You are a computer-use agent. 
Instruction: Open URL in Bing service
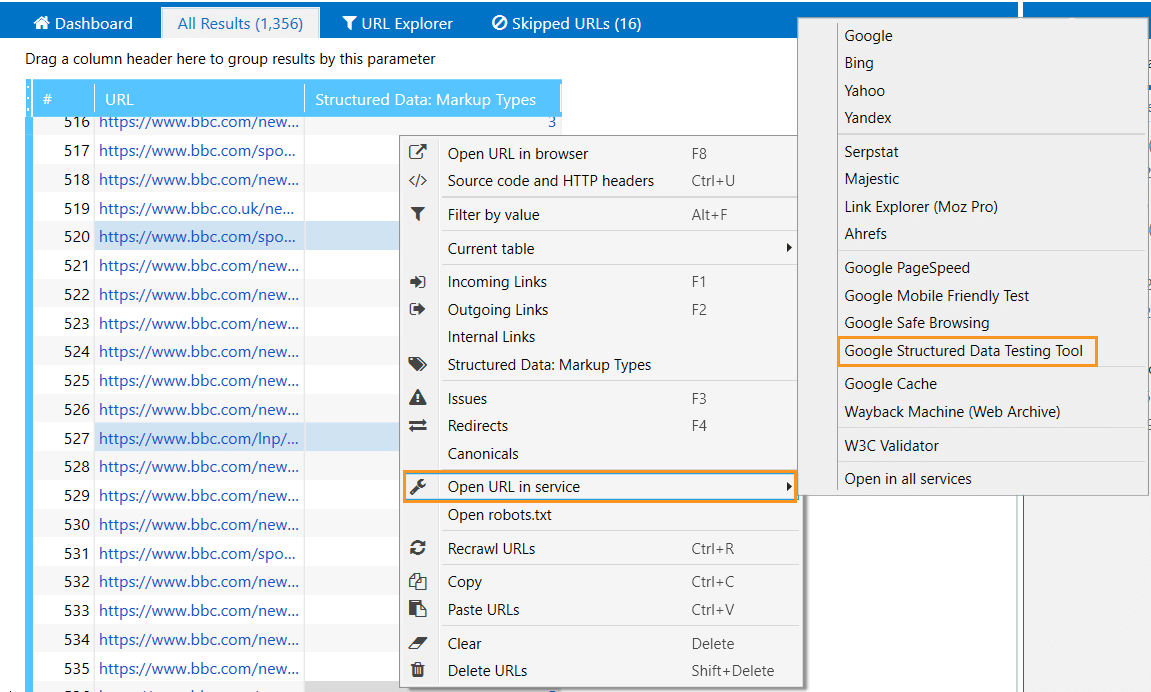click(x=859, y=63)
